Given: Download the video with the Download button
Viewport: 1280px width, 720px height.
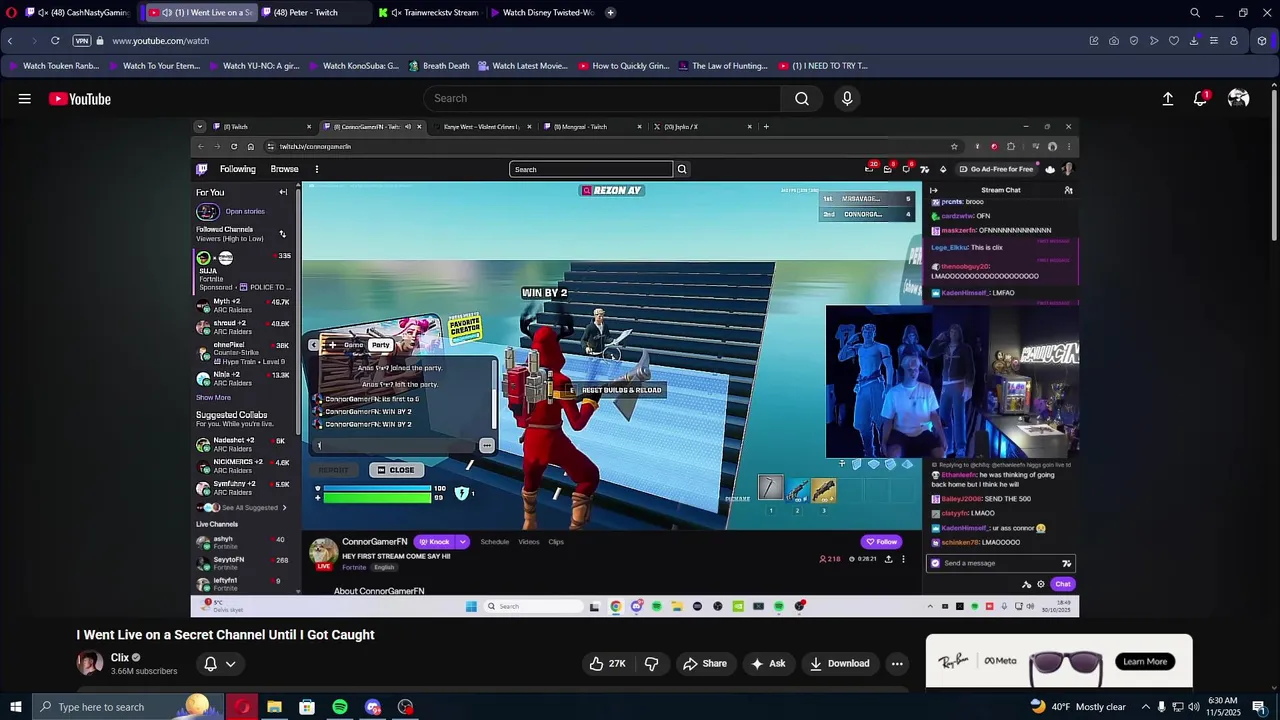Looking at the screenshot, I should [x=840, y=663].
